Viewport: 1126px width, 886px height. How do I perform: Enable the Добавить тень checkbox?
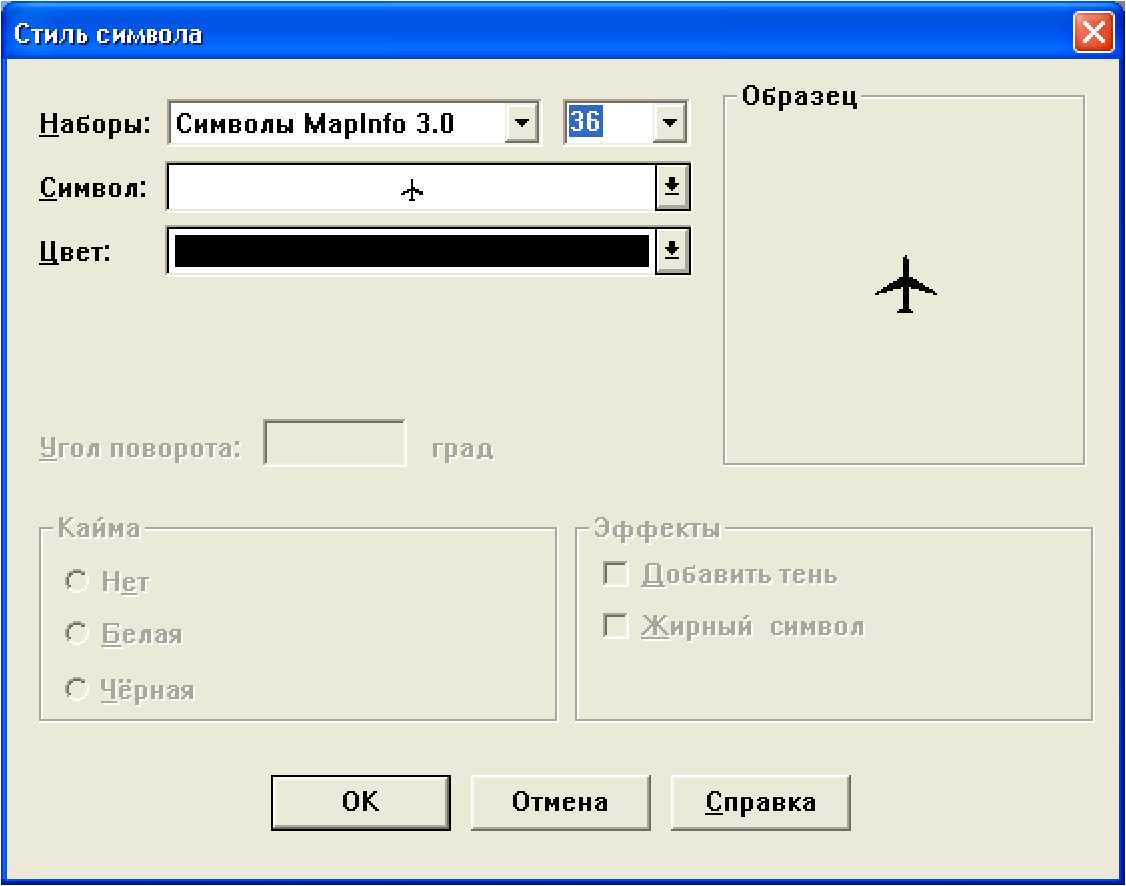click(614, 575)
